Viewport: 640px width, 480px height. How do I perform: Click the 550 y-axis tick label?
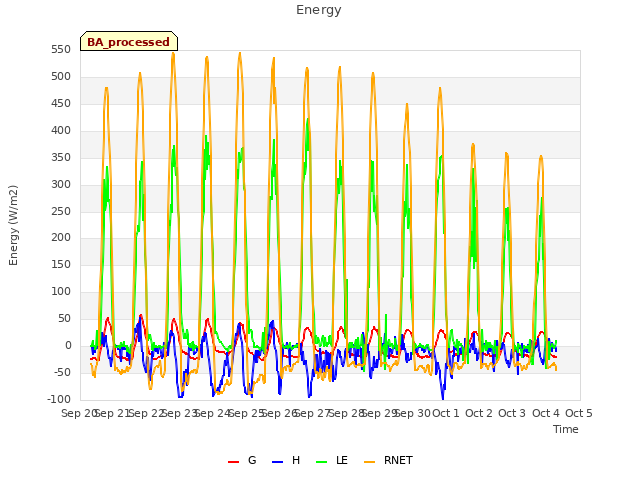[x=61, y=50]
